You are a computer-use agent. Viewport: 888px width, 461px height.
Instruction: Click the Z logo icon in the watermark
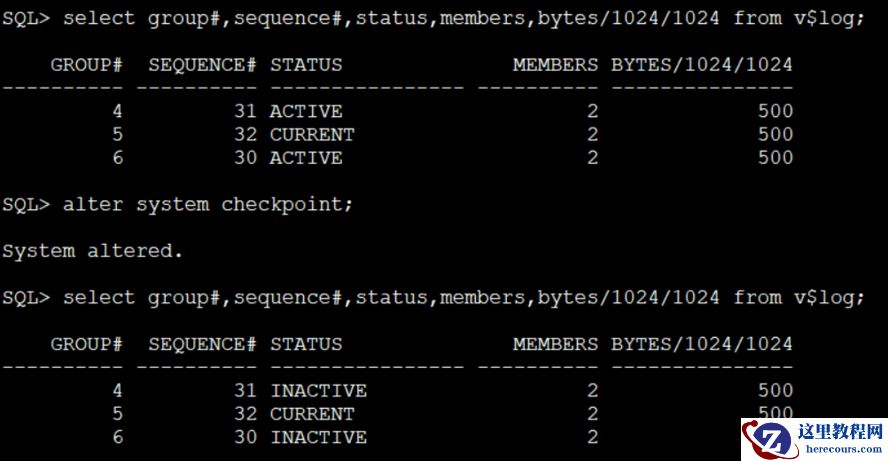(x=768, y=440)
